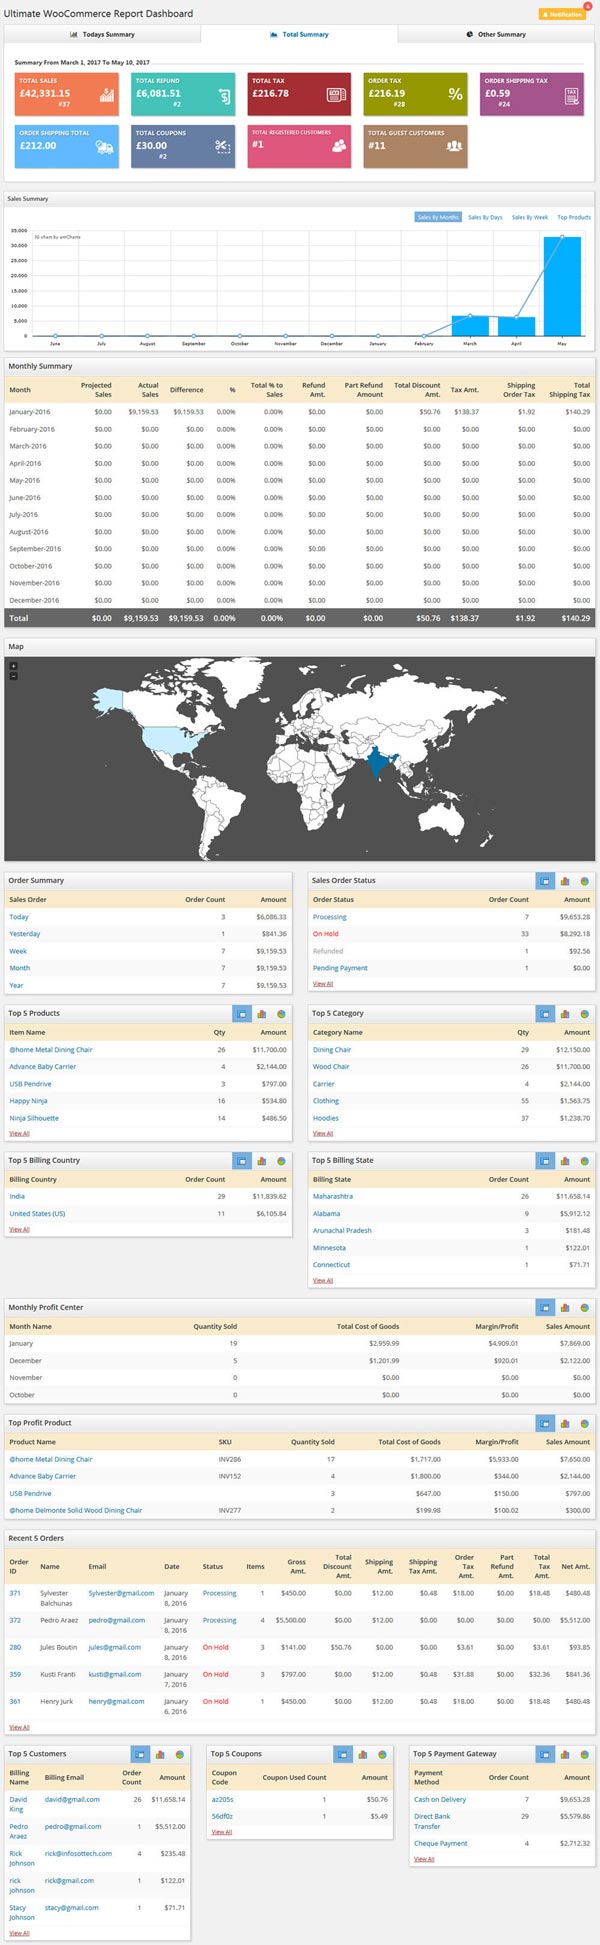Select India on the world map
The image size is (600, 1945).
378,764
